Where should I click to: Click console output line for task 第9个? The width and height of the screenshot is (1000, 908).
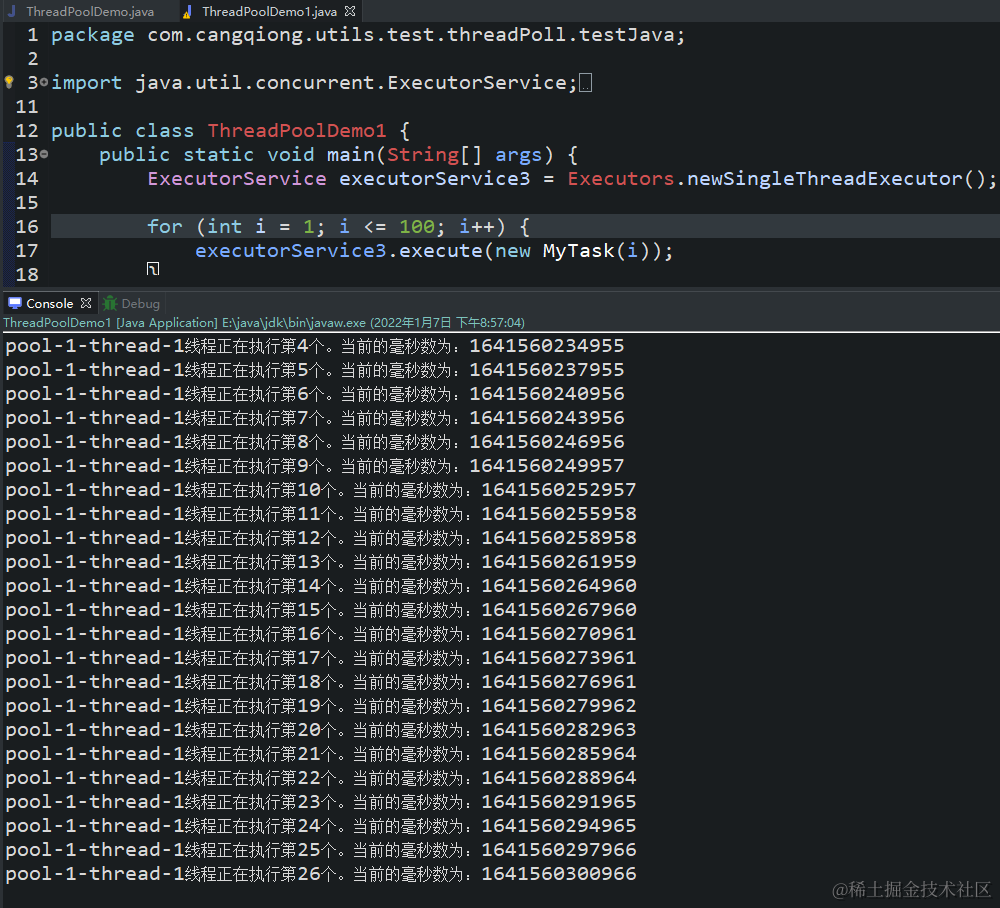point(315,466)
